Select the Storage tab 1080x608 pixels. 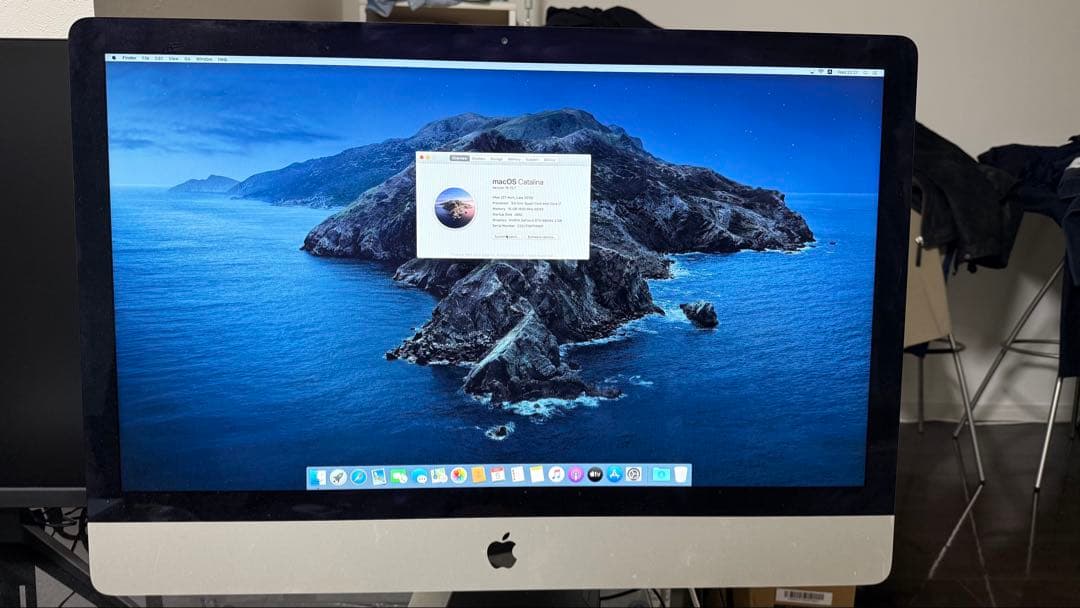point(497,158)
